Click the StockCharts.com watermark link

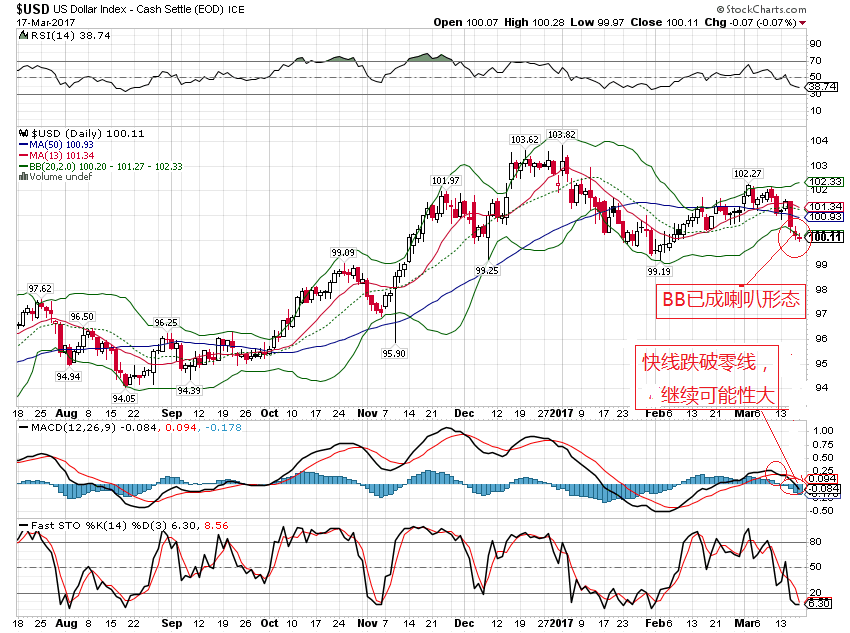pos(792,7)
